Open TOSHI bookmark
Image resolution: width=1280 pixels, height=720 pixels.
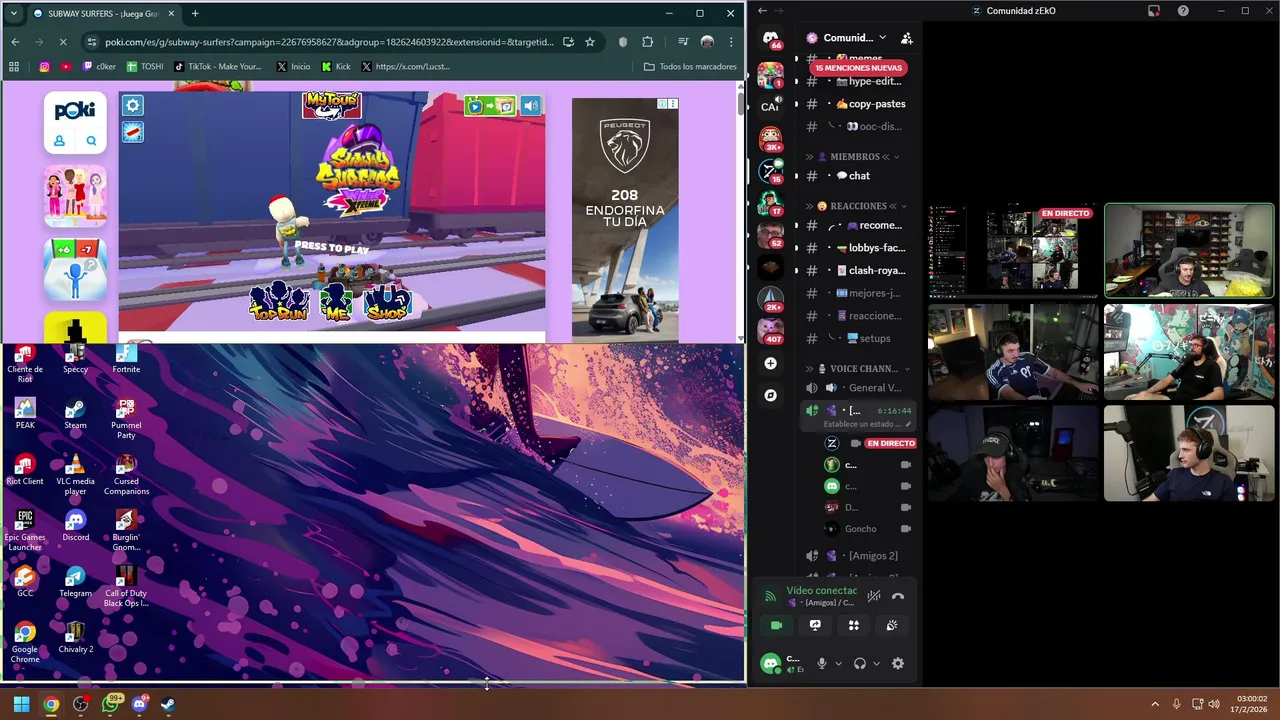click(x=144, y=67)
